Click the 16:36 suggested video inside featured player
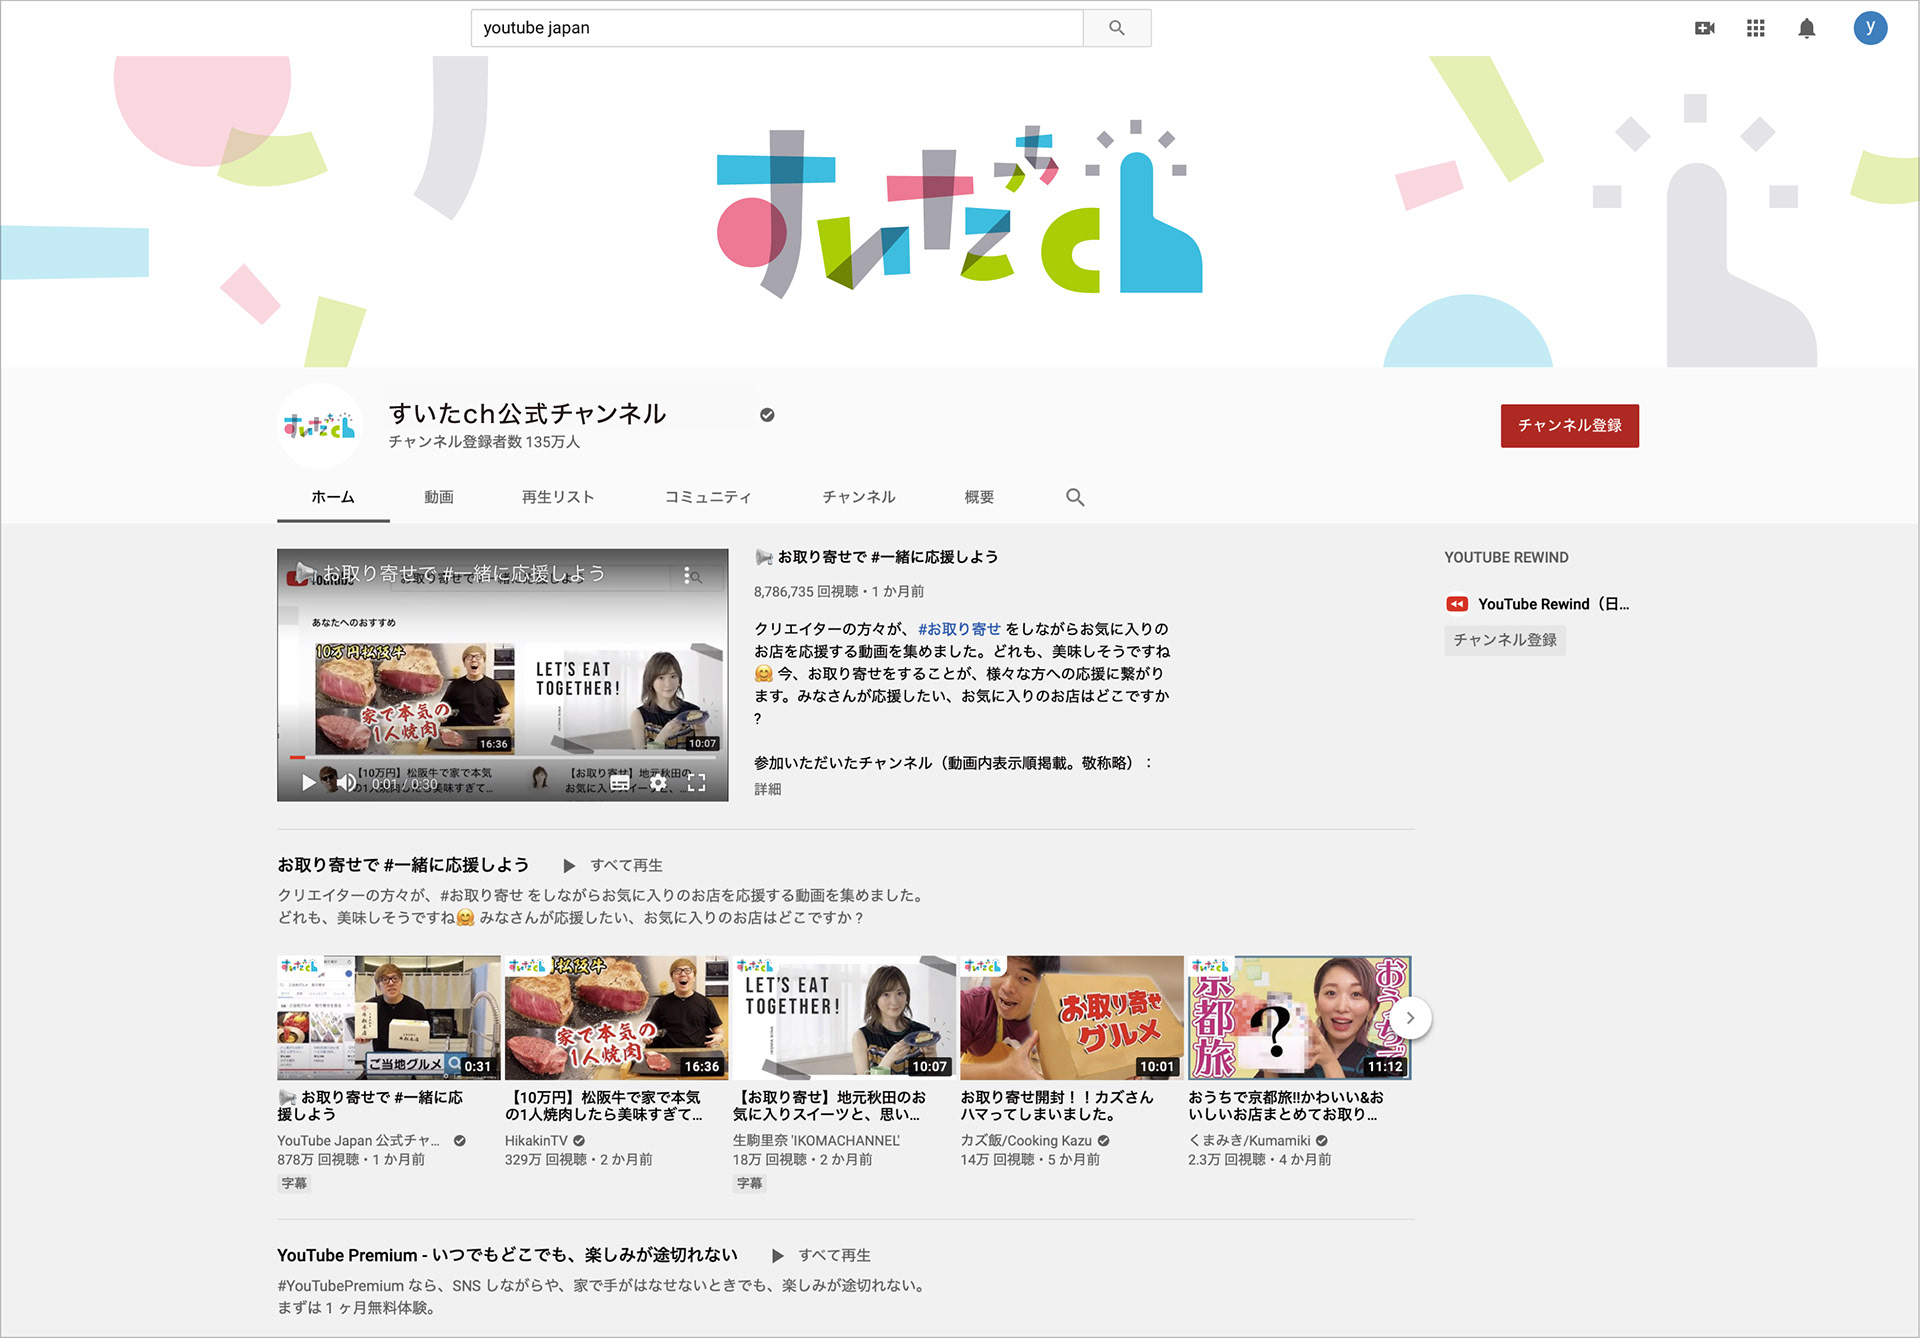 click(x=414, y=698)
